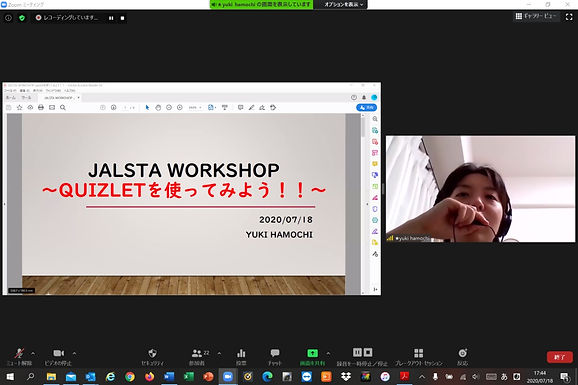
Task: Stop video with the camera button
Action: tap(58, 356)
